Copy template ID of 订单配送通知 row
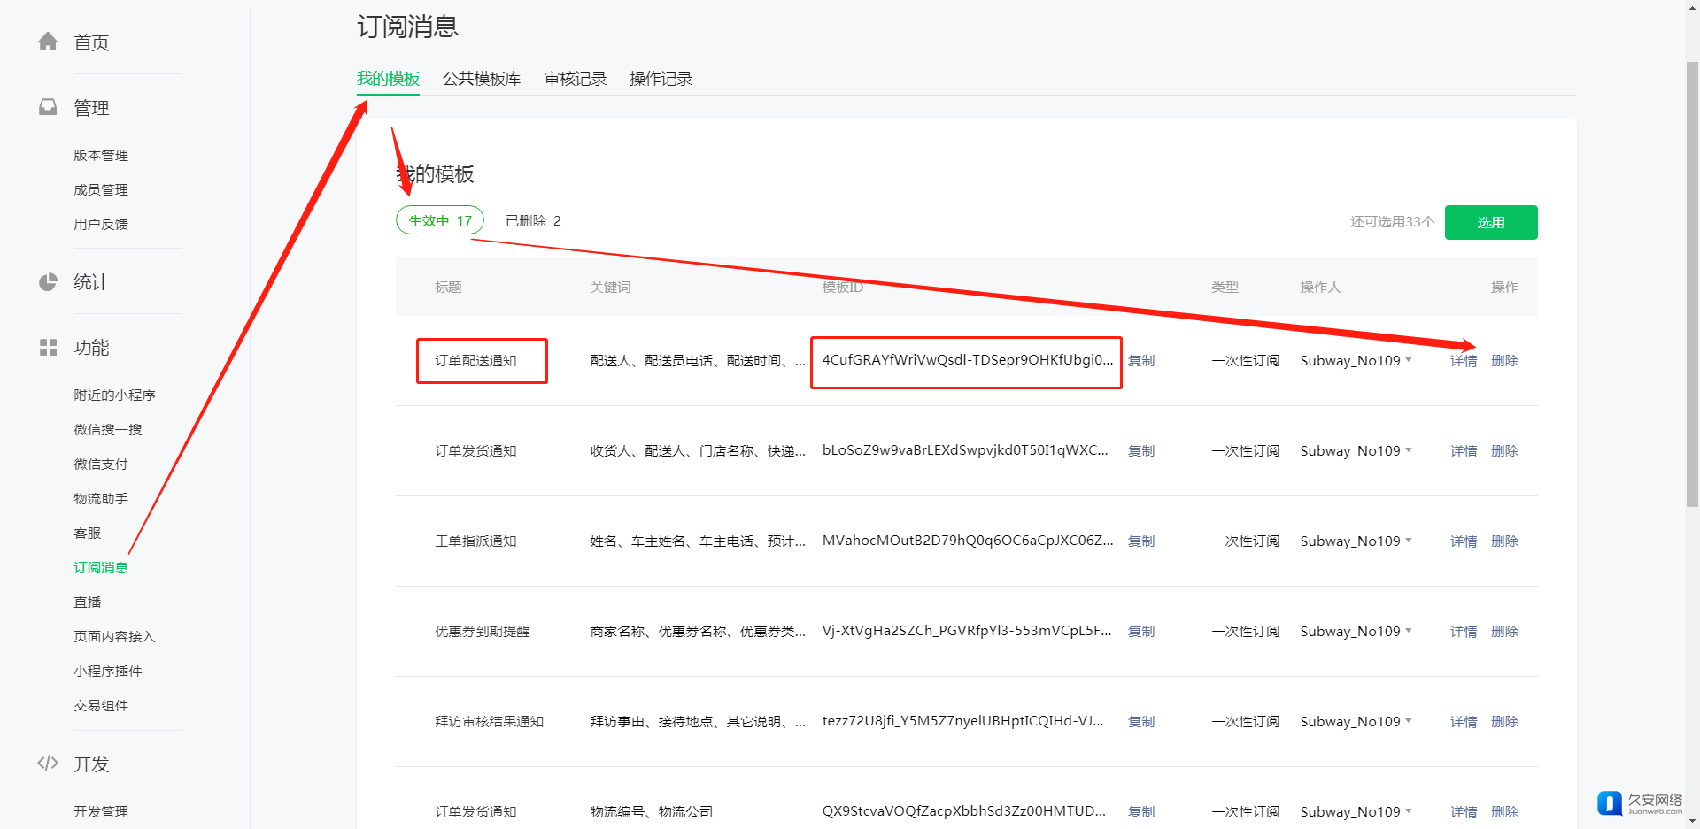 [1141, 361]
